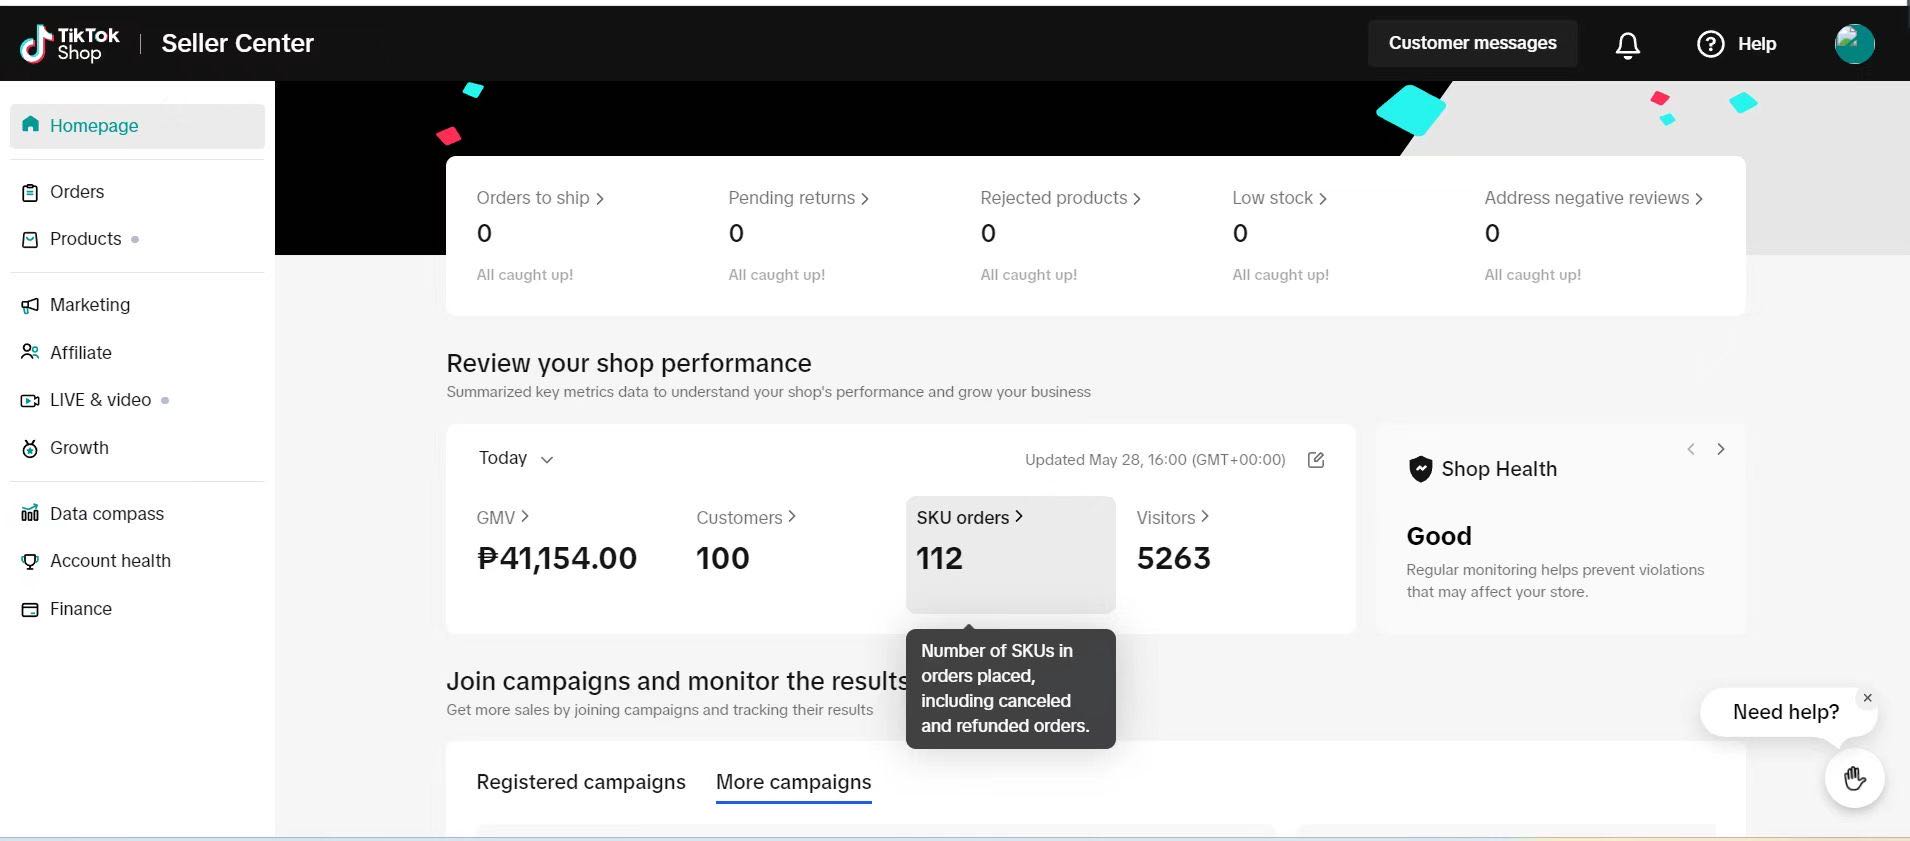Open the notifications bell

pos(1628,44)
